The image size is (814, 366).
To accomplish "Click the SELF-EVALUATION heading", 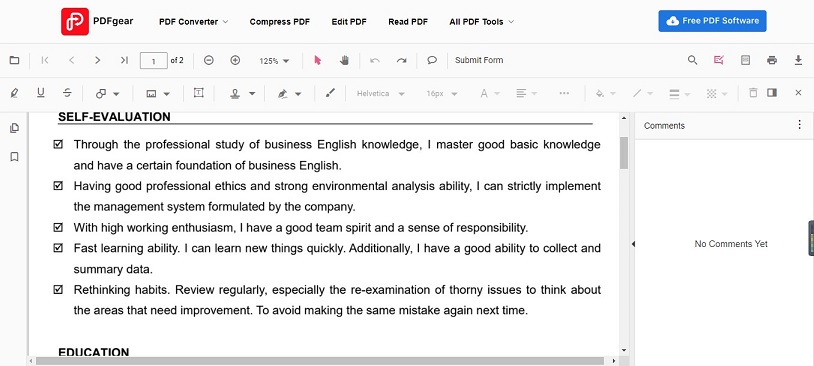I will pos(114,117).
